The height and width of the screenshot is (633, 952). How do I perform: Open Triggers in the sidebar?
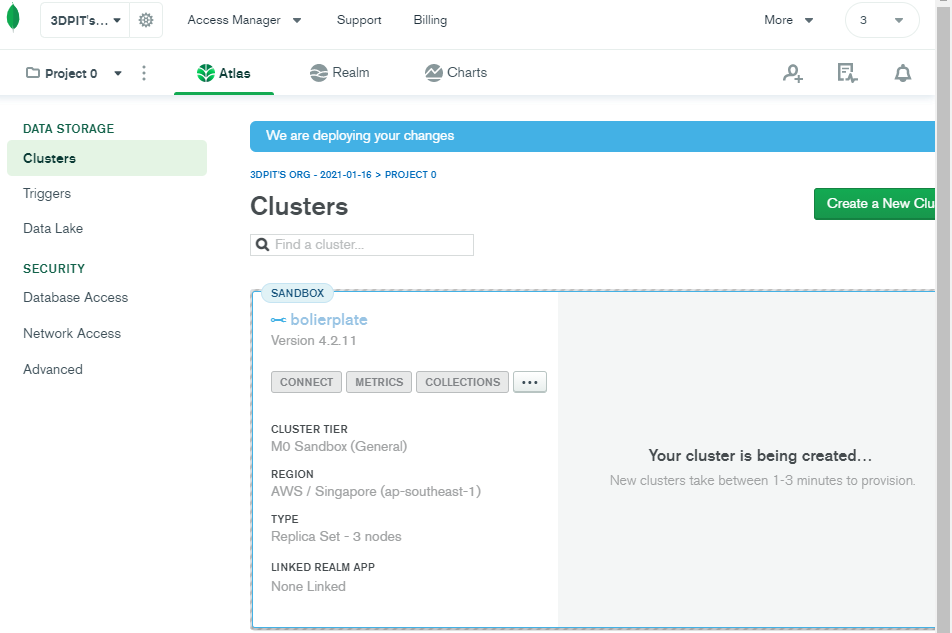point(47,194)
